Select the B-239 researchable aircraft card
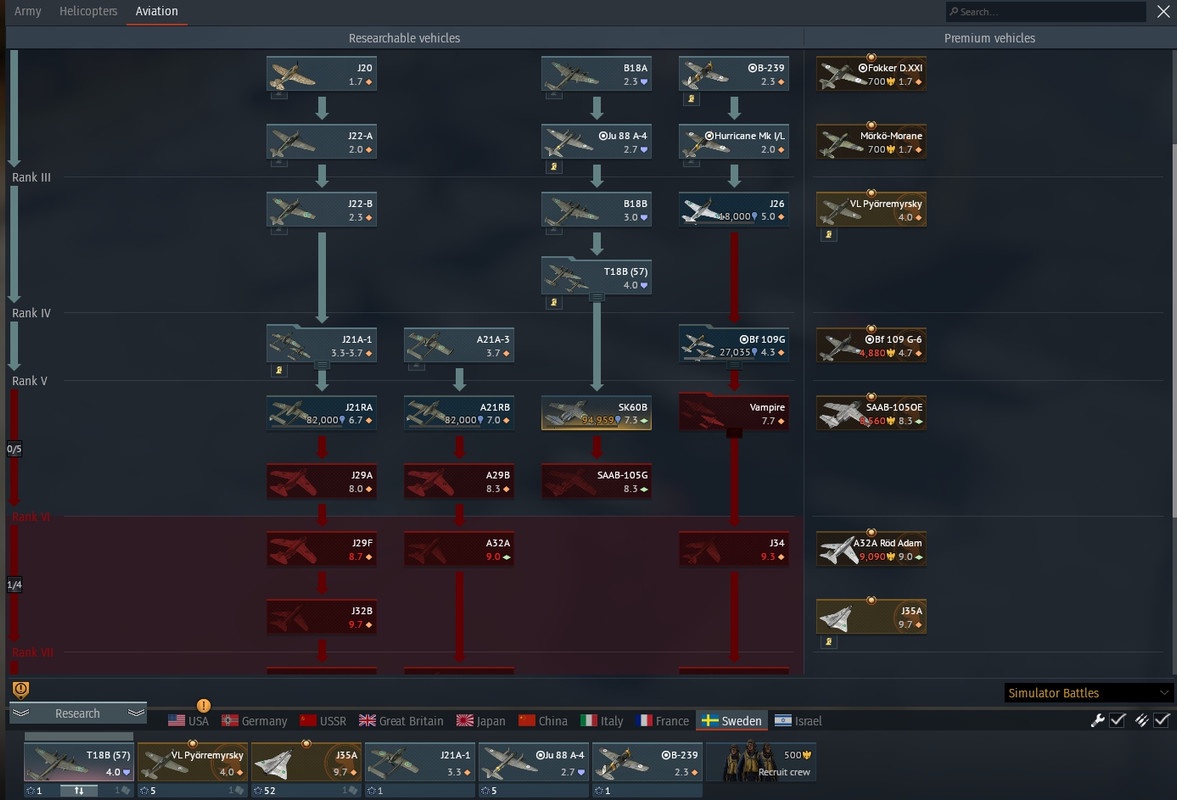This screenshot has height=800, width=1177. 733,74
